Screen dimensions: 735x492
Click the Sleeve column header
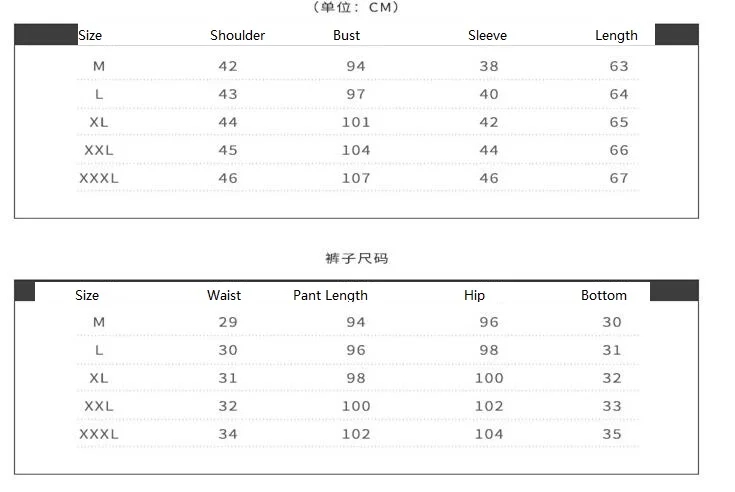click(x=487, y=36)
